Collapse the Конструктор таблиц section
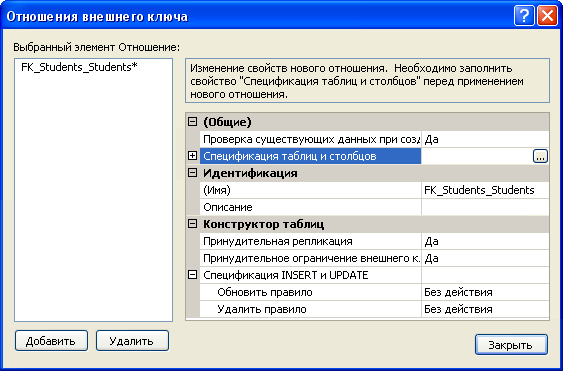Image resolution: width=563 pixels, height=371 pixels. (x=193, y=224)
